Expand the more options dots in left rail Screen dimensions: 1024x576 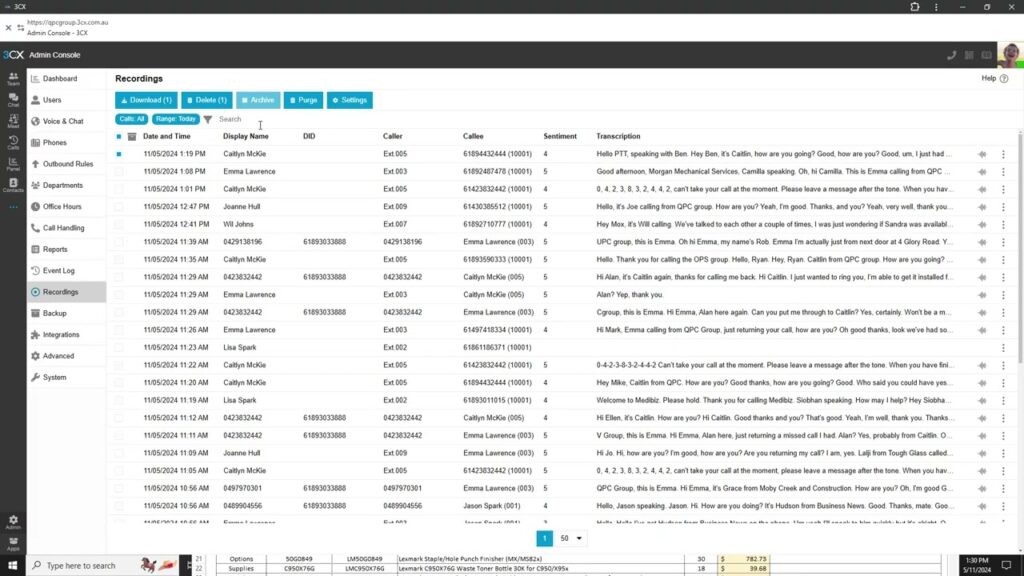[13, 207]
